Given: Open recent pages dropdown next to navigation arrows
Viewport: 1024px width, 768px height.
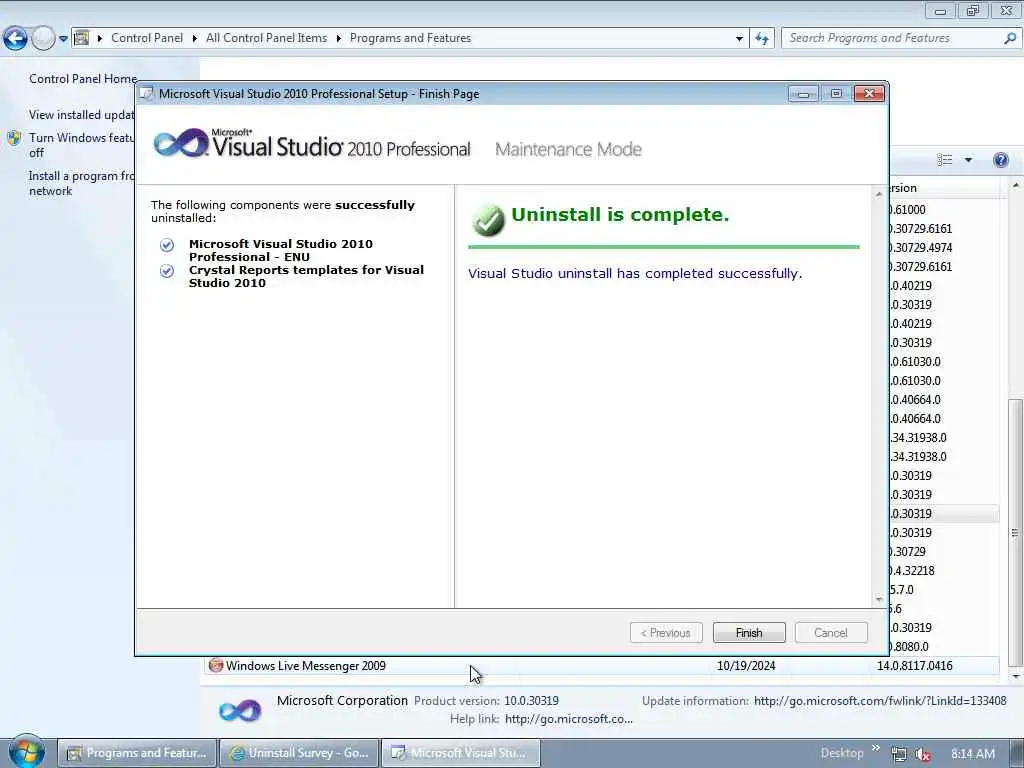Looking at the screenshot, I should (63, 39).
